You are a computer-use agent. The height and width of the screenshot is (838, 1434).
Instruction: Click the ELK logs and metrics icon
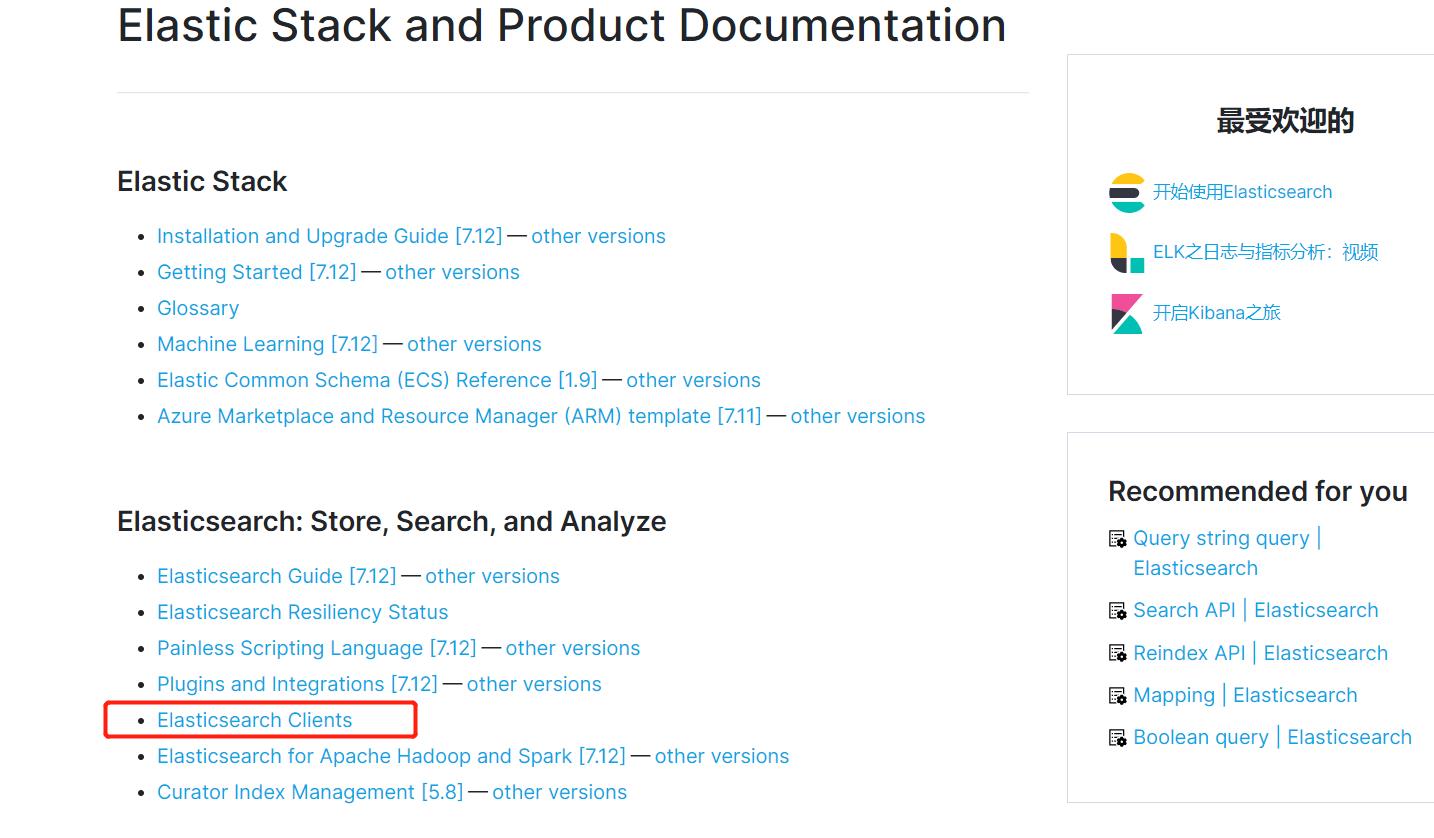(x=1127, y=253)
